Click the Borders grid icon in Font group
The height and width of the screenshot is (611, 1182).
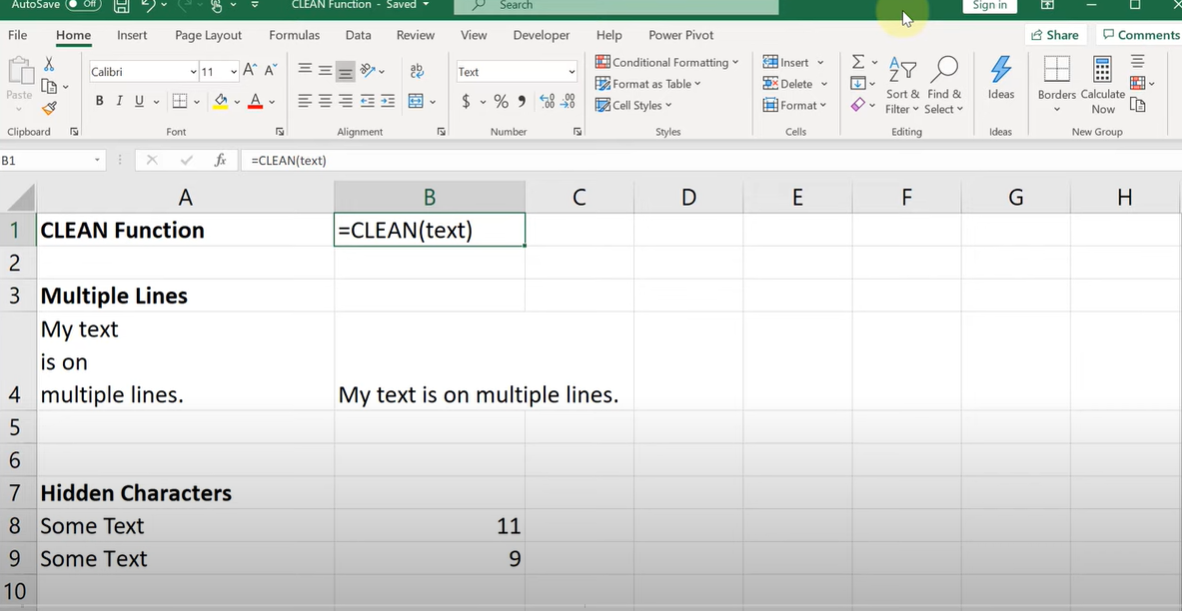point(179,101)
